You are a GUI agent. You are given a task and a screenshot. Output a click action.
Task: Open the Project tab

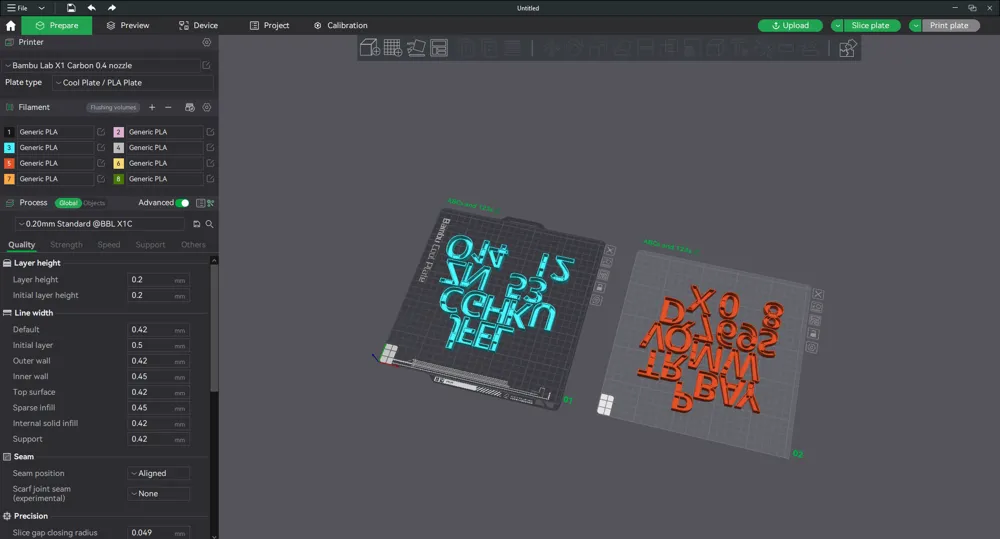point(269,26)
